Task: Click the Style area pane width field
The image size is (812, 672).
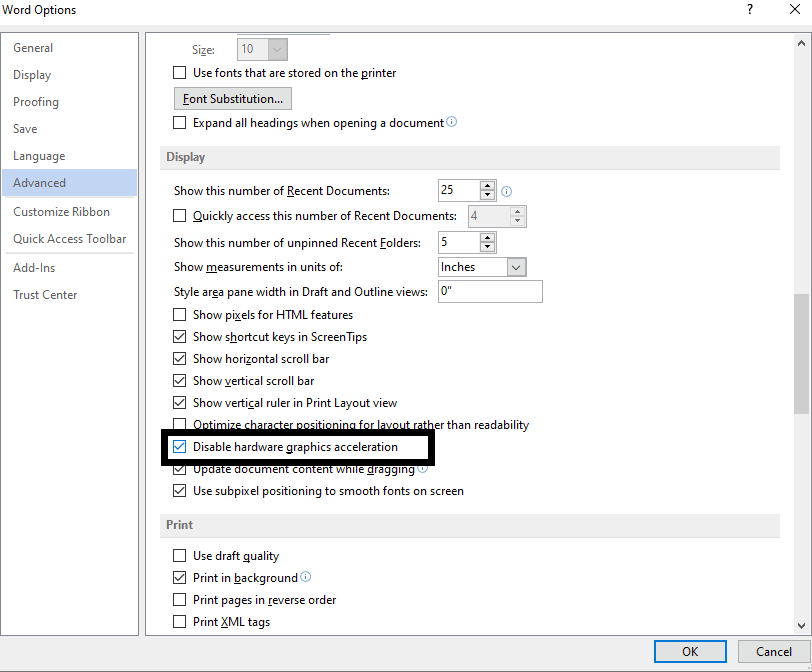Action: click(490, 291)
